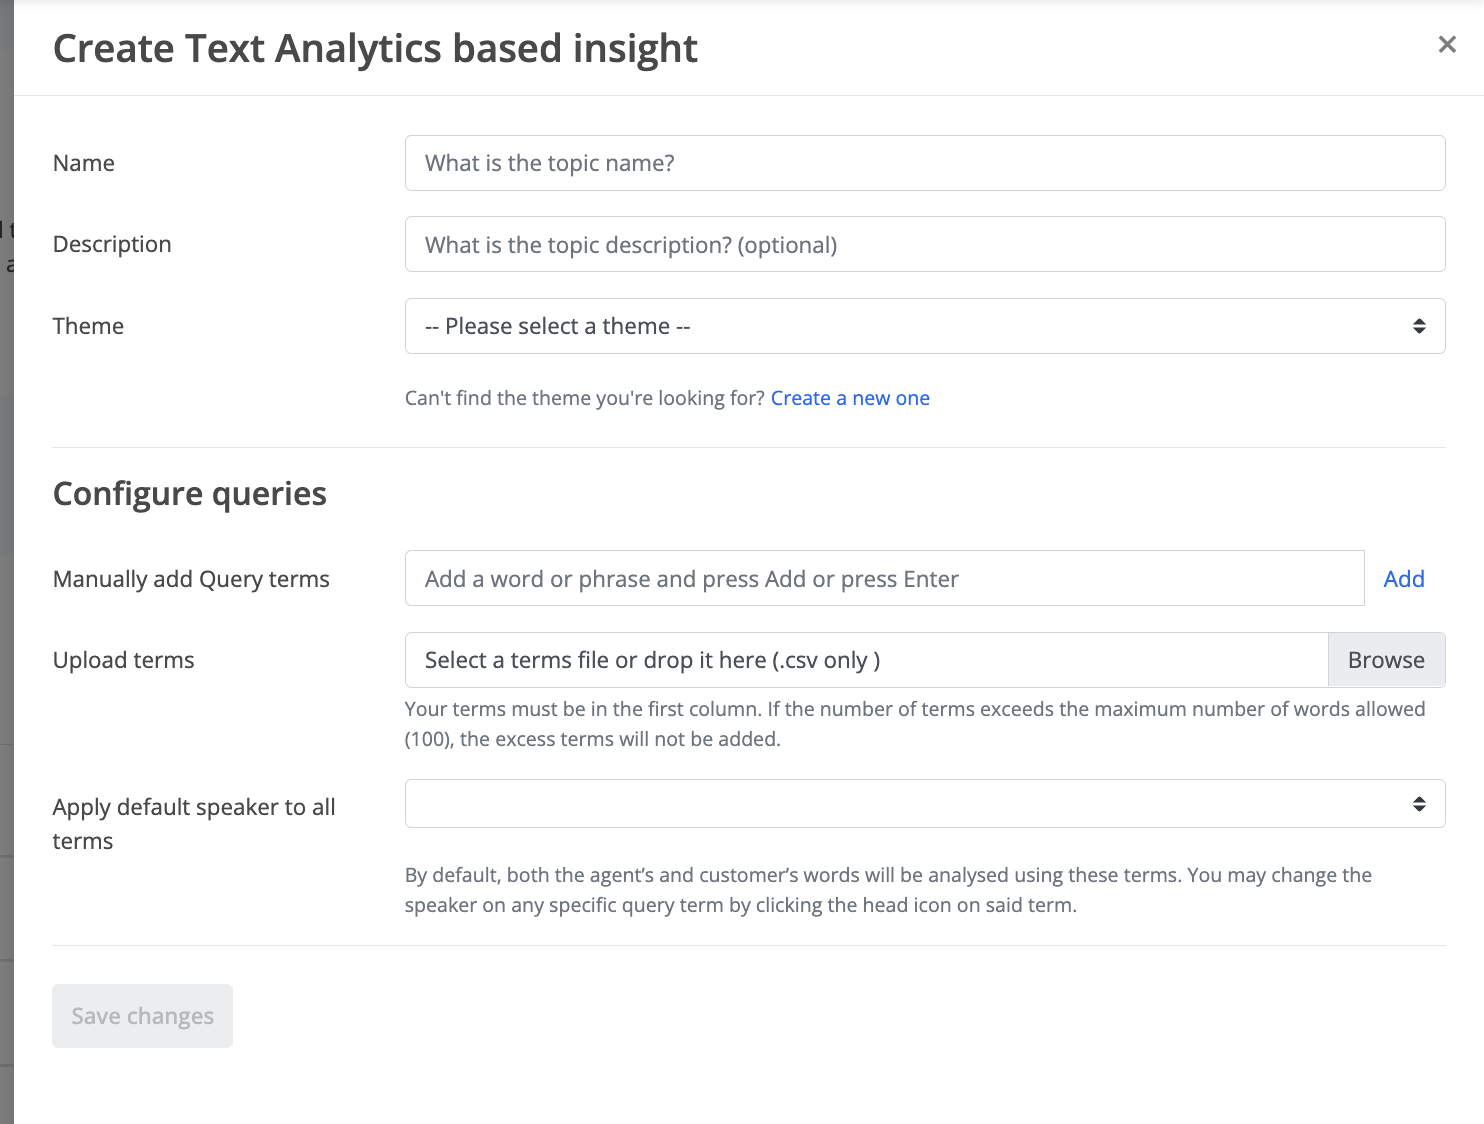Expand the default speaker dropdown
The height and width of the screenshot is (1124, 1484).
925,803
